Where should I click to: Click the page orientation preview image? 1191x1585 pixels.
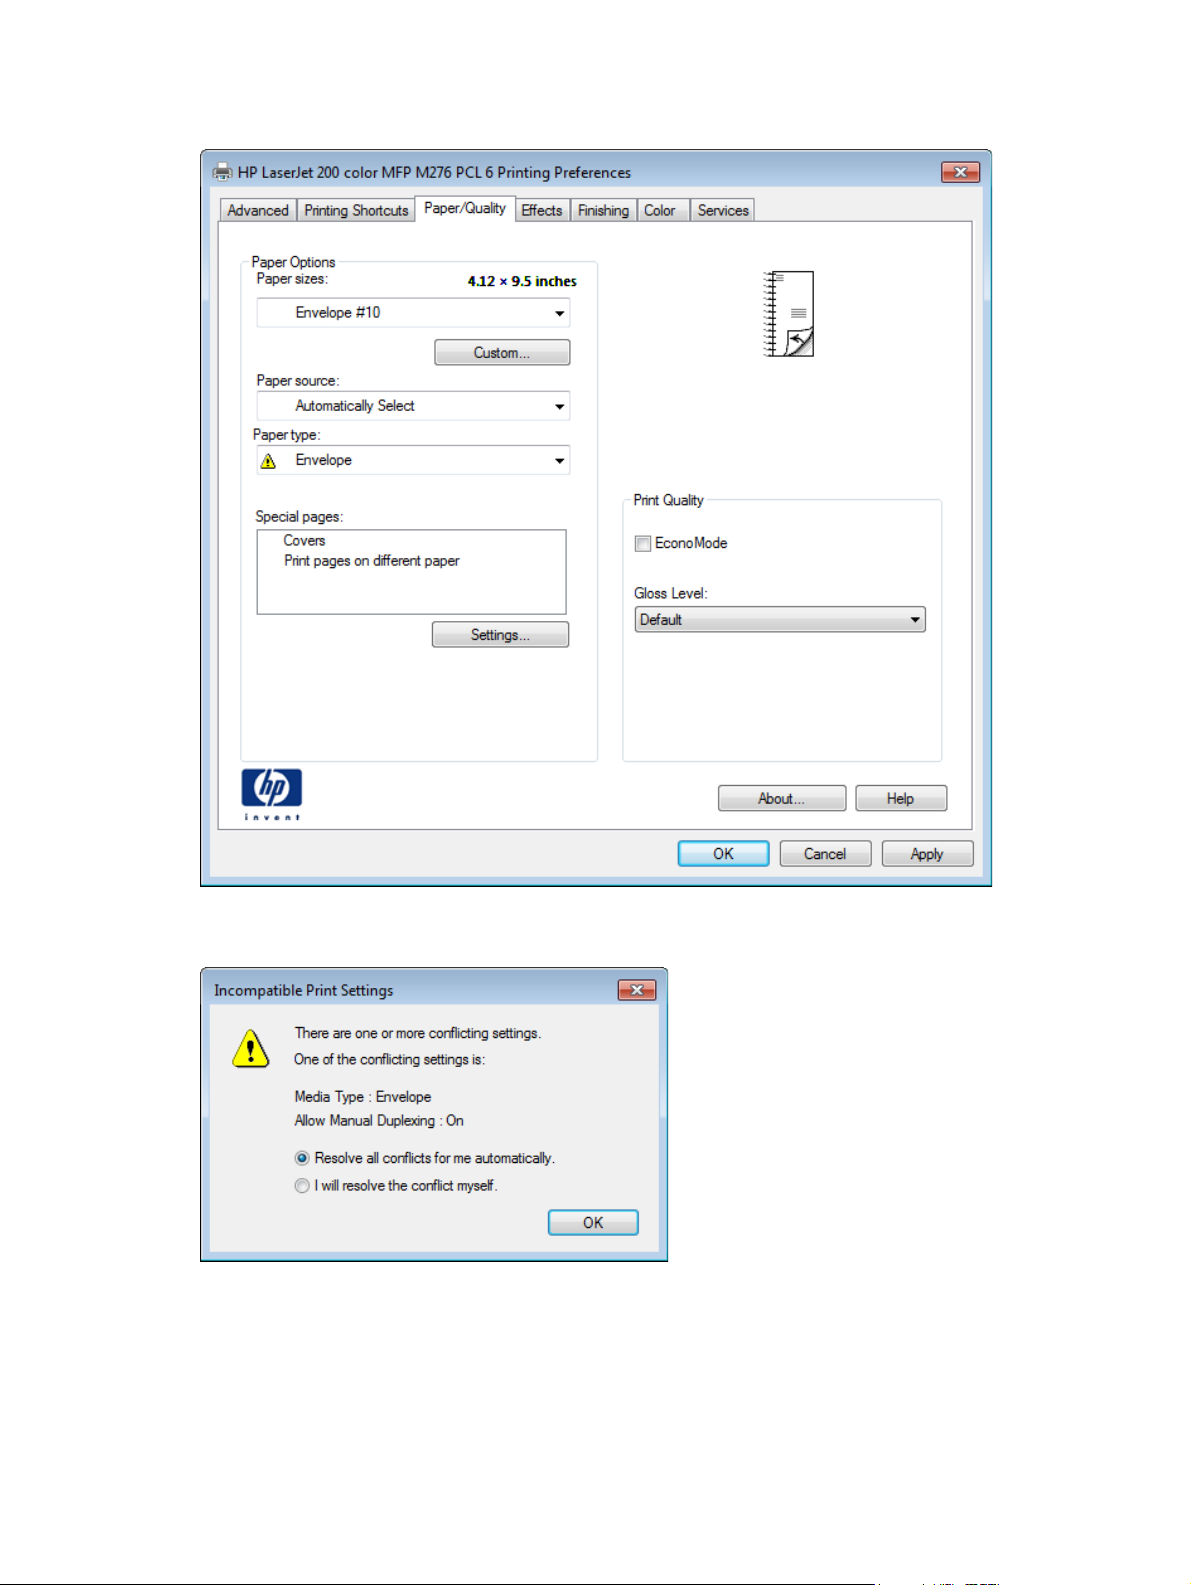(x=789, y=314)
